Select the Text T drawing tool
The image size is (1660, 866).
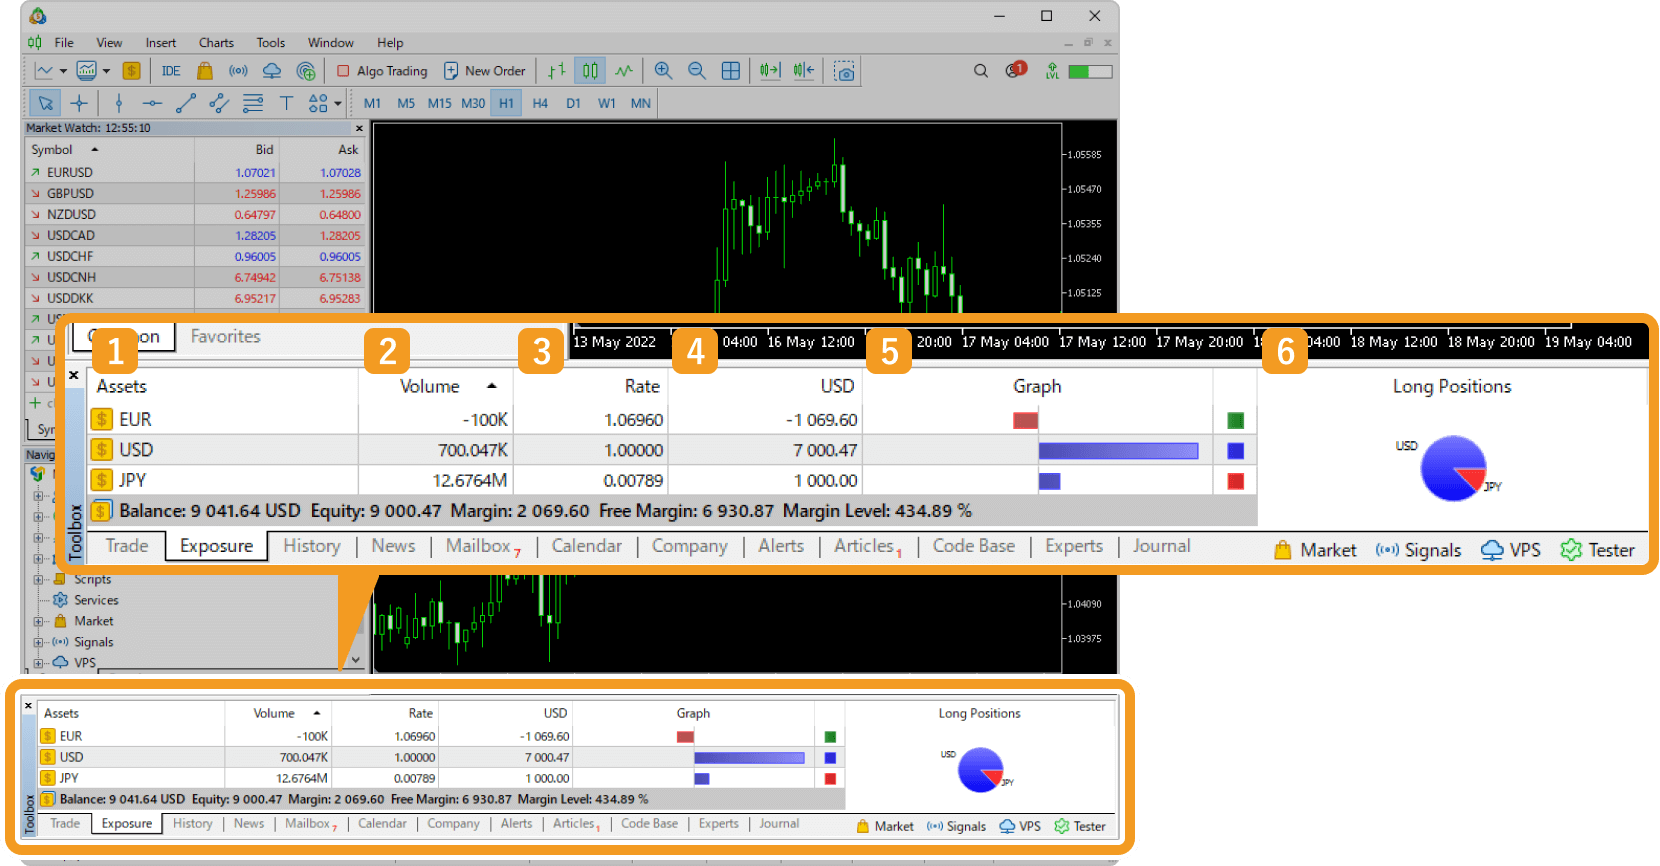click(x=286, y=103)
